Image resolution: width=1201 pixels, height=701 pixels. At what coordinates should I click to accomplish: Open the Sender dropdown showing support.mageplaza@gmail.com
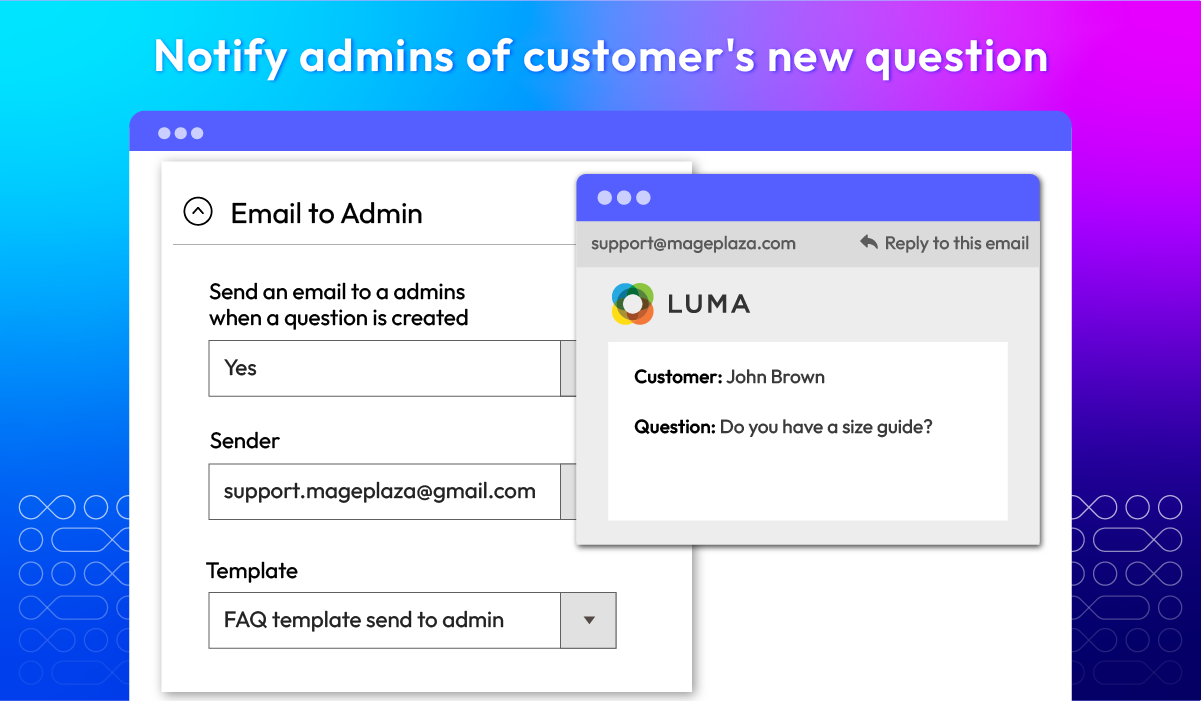click(385, 491)
